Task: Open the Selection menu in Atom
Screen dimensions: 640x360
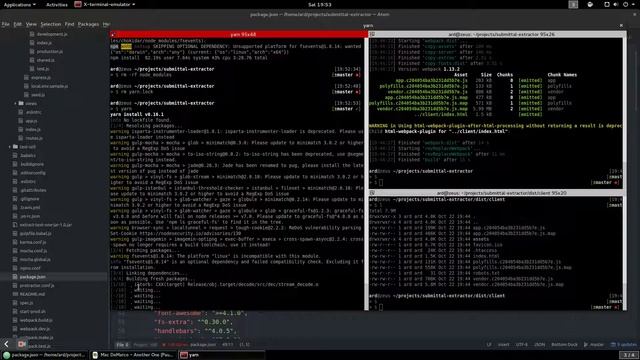Action: tap(51, 24)
